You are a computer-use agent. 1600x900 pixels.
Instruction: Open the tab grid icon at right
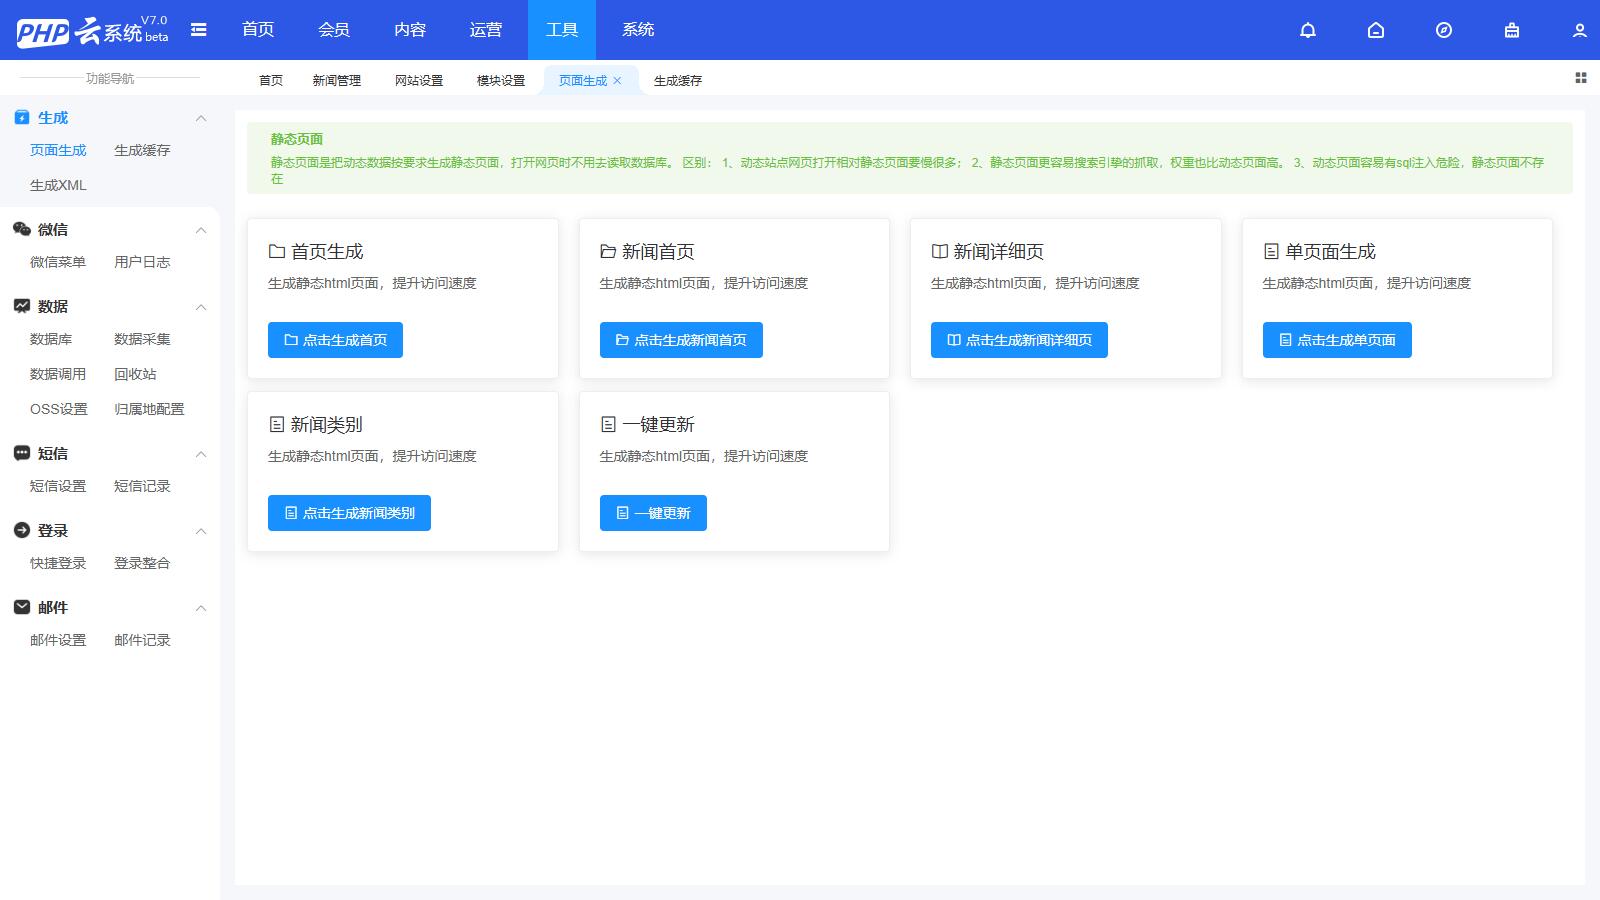tap(1581, 78)
